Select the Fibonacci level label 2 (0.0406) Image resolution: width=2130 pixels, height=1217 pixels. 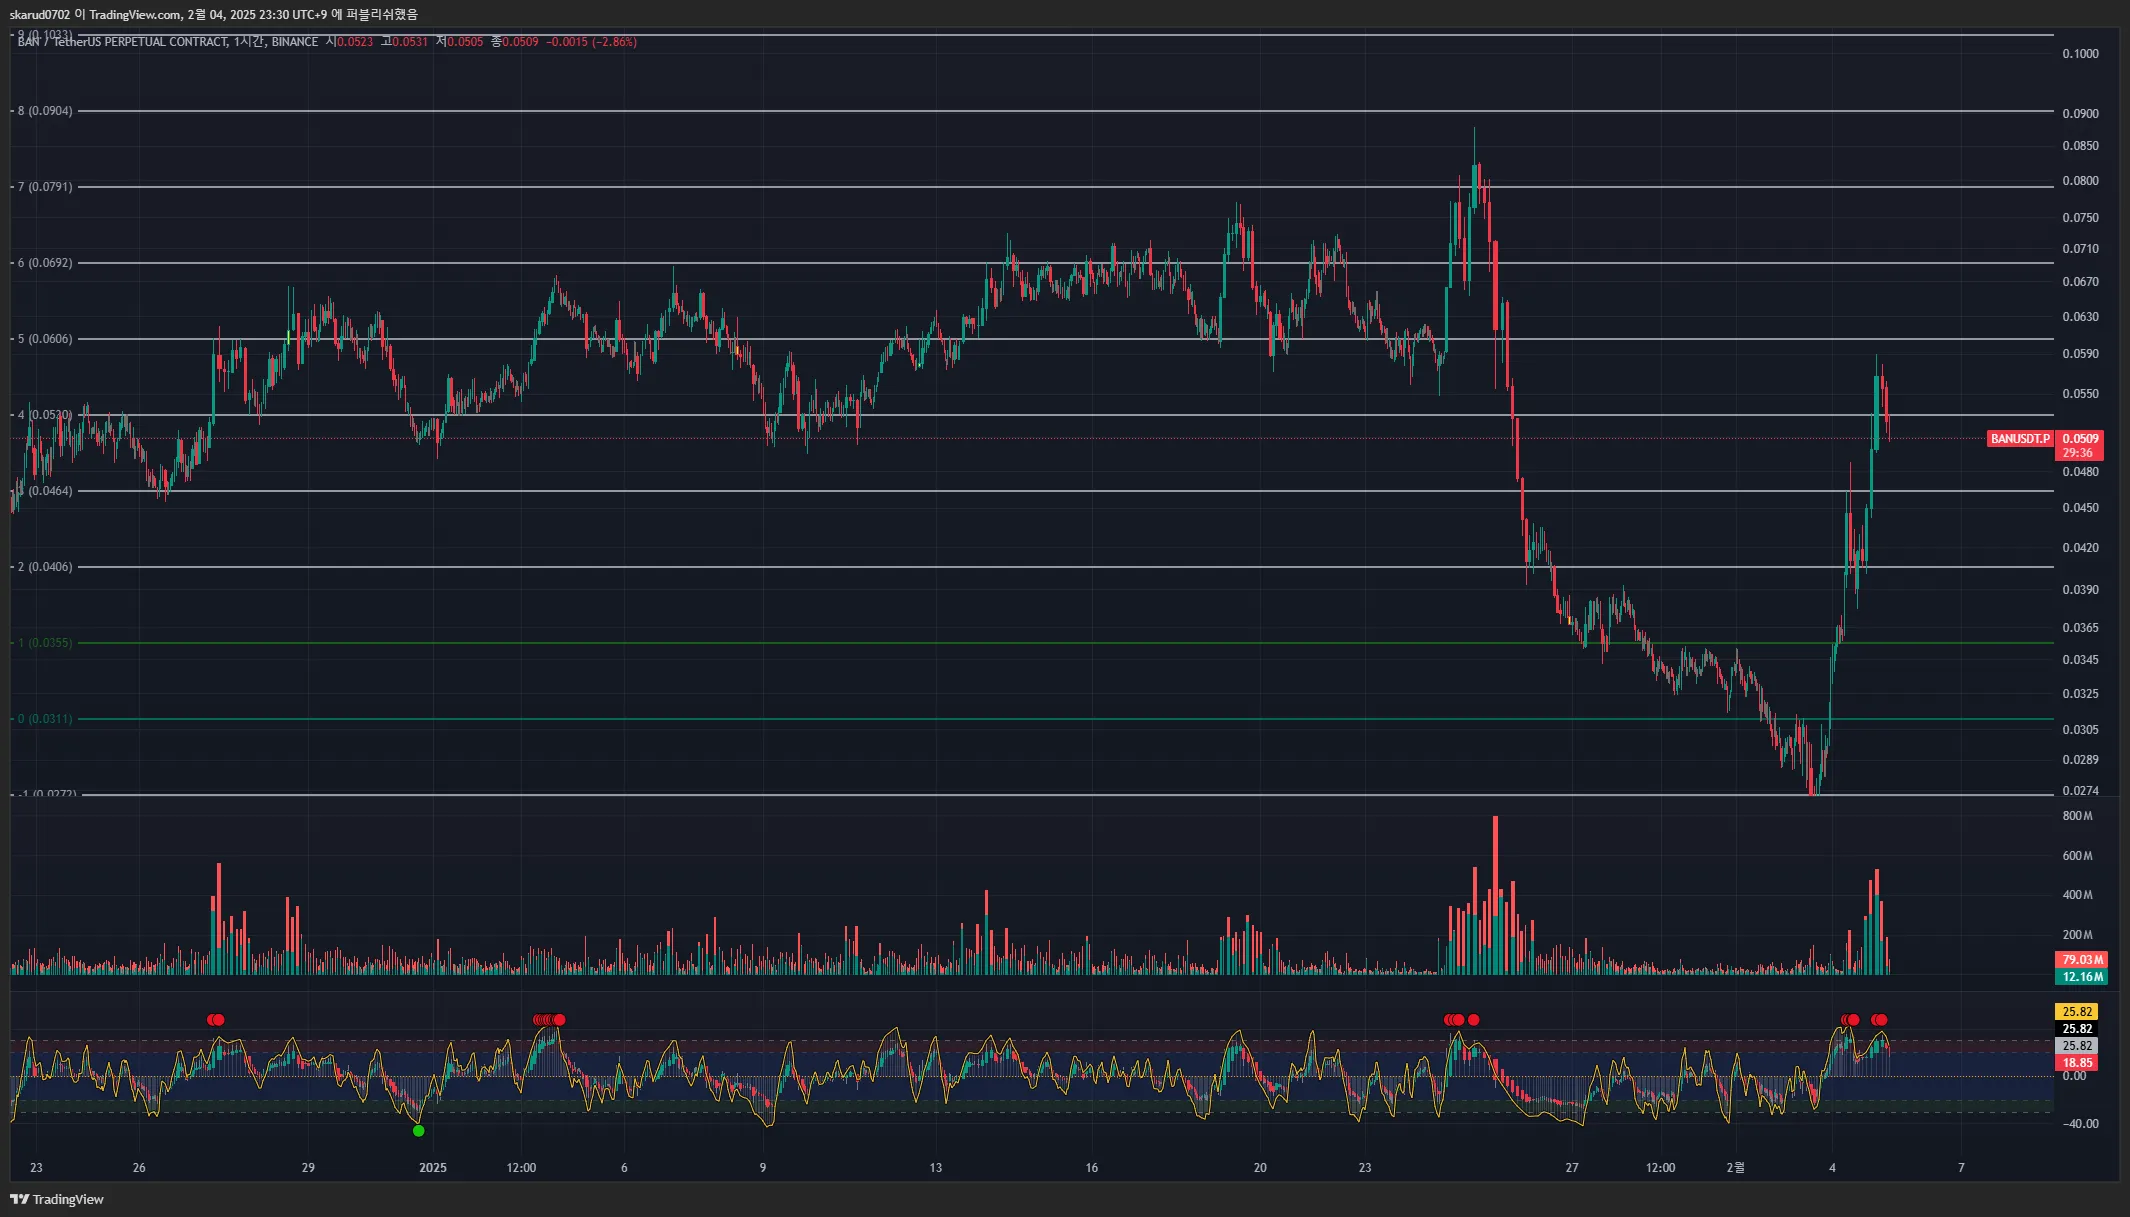tap(45, 567)
